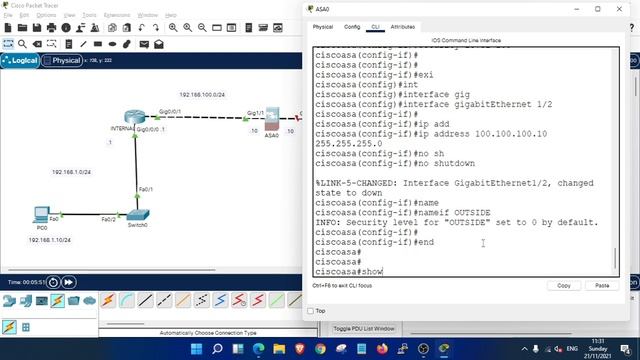Image resolution: width=640 pixels, height=360 pixels.
Task: Print the workspace using the printer icon
Action: [51, 28]
